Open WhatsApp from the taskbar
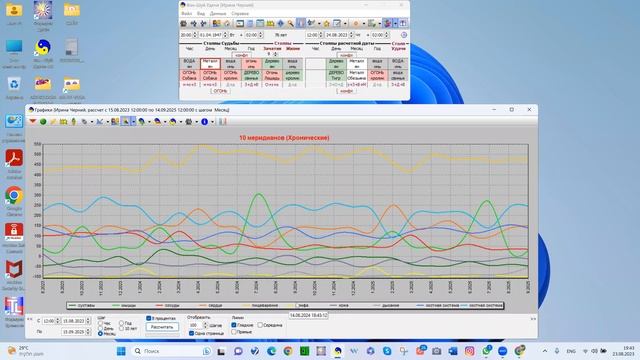The width and height of the screenshot is (640, 360). pyautogui.click(x=486, y=351)
